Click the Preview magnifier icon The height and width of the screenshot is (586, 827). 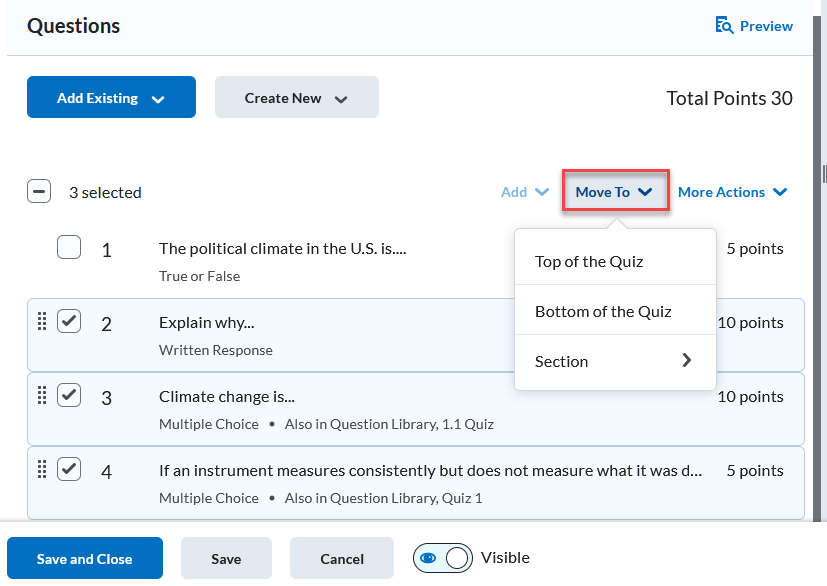click(725, 26)
